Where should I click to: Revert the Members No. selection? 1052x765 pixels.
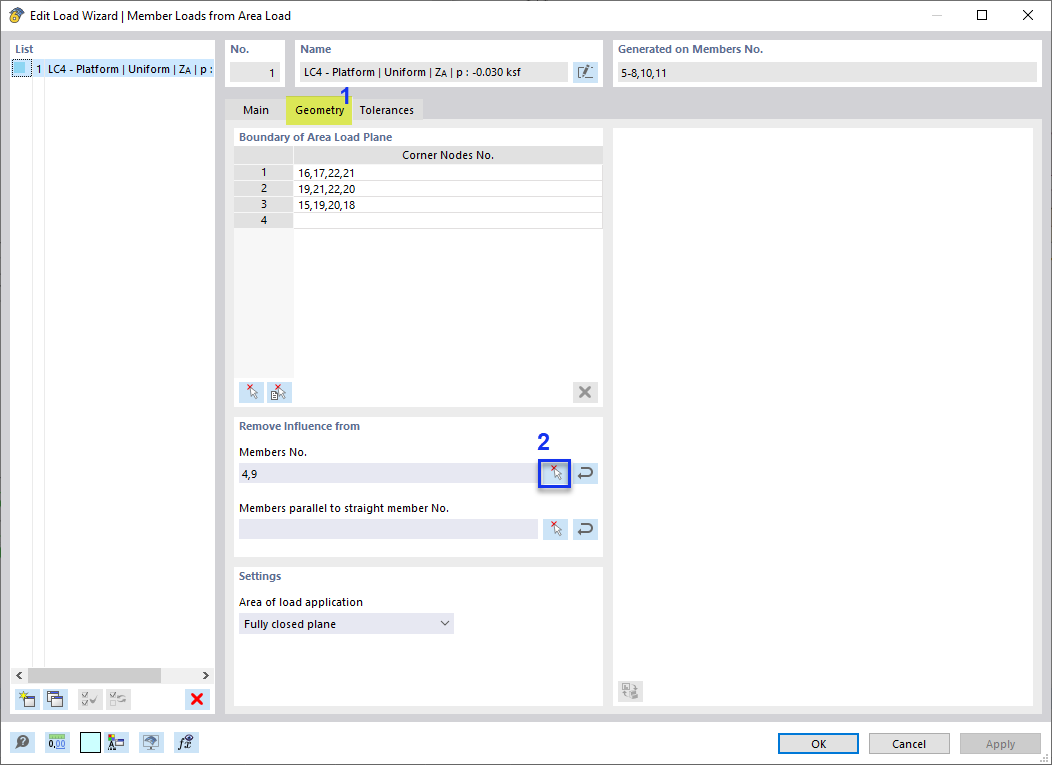click(585, 472)
